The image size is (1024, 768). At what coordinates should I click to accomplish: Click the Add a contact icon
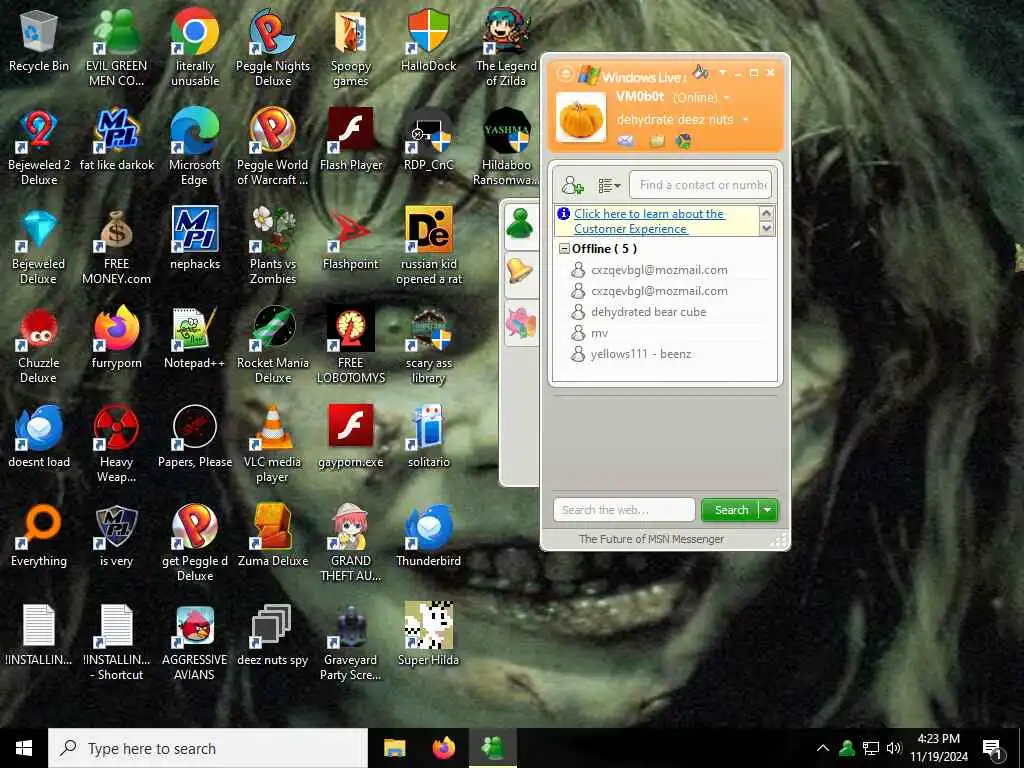tap(572, 185)
